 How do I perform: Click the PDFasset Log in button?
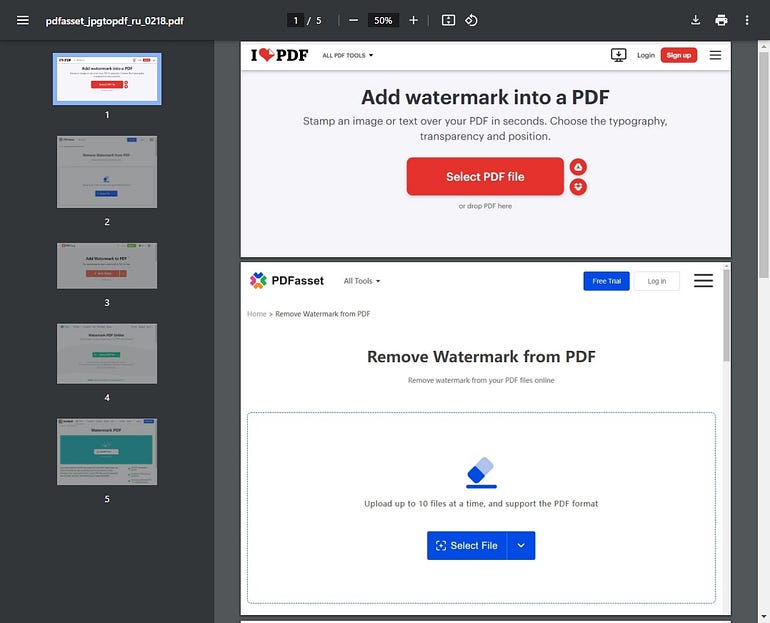[x=657, y=281]
